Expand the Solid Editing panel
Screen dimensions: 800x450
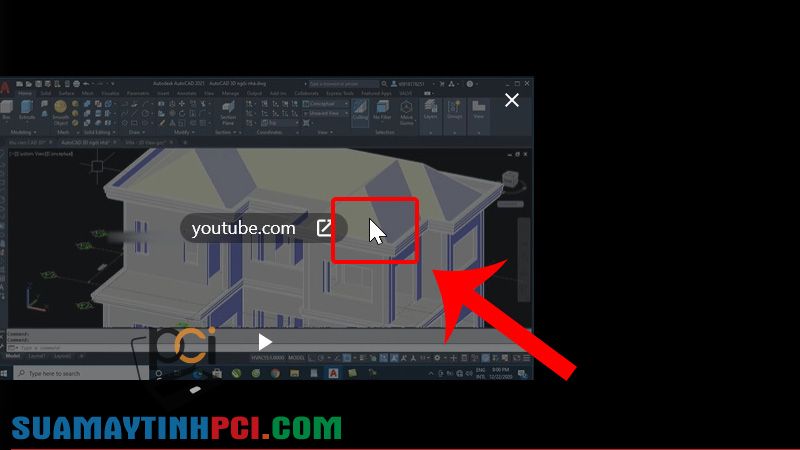click(98, 132)
